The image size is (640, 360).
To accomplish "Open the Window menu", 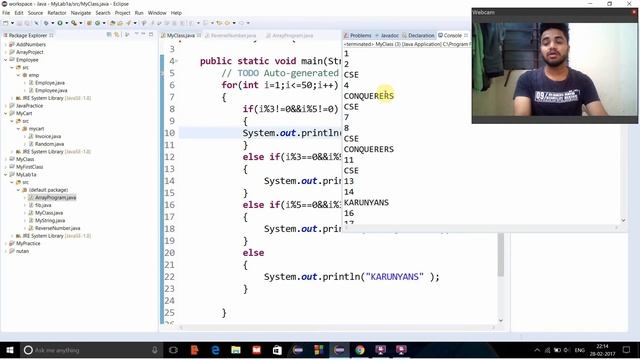I will (x=157, y=13).
